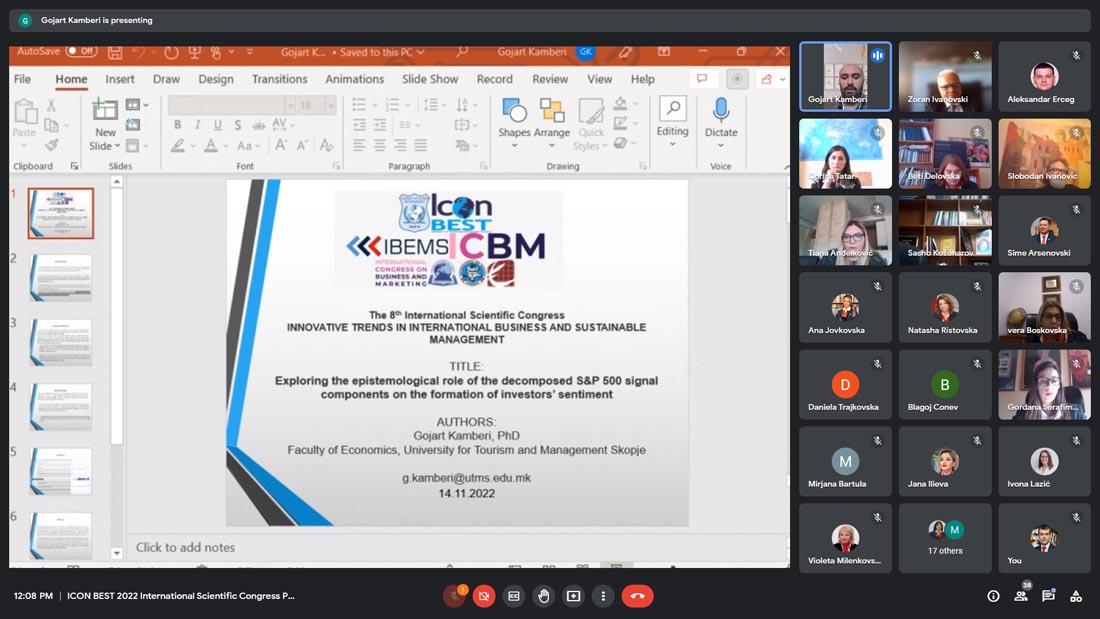Image resolution: width=1100 pixels, height=619 pixels.
Task: Switch to the Transitions tab
Action: point(279,79)
